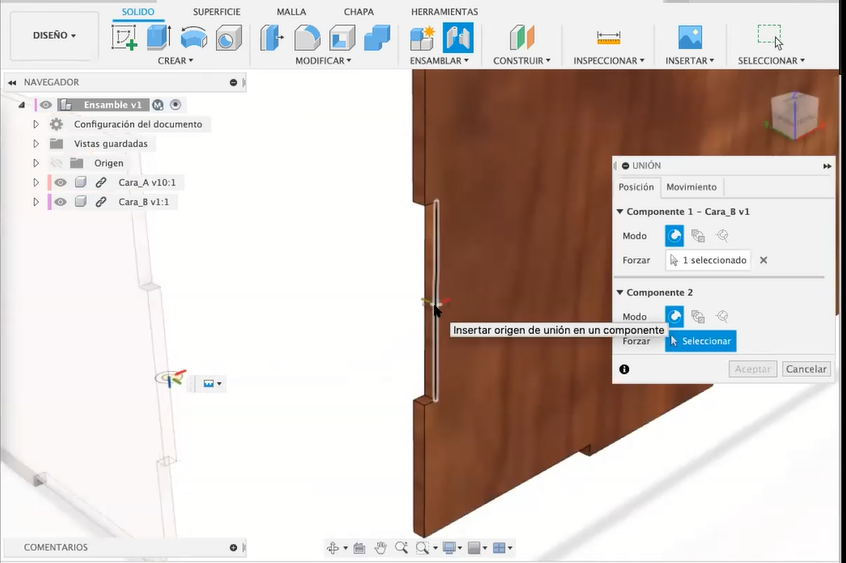Screen dimensions: 846x563
Task: Open the CONSTRUIR dropdown menu
Action: click(522, 61)
